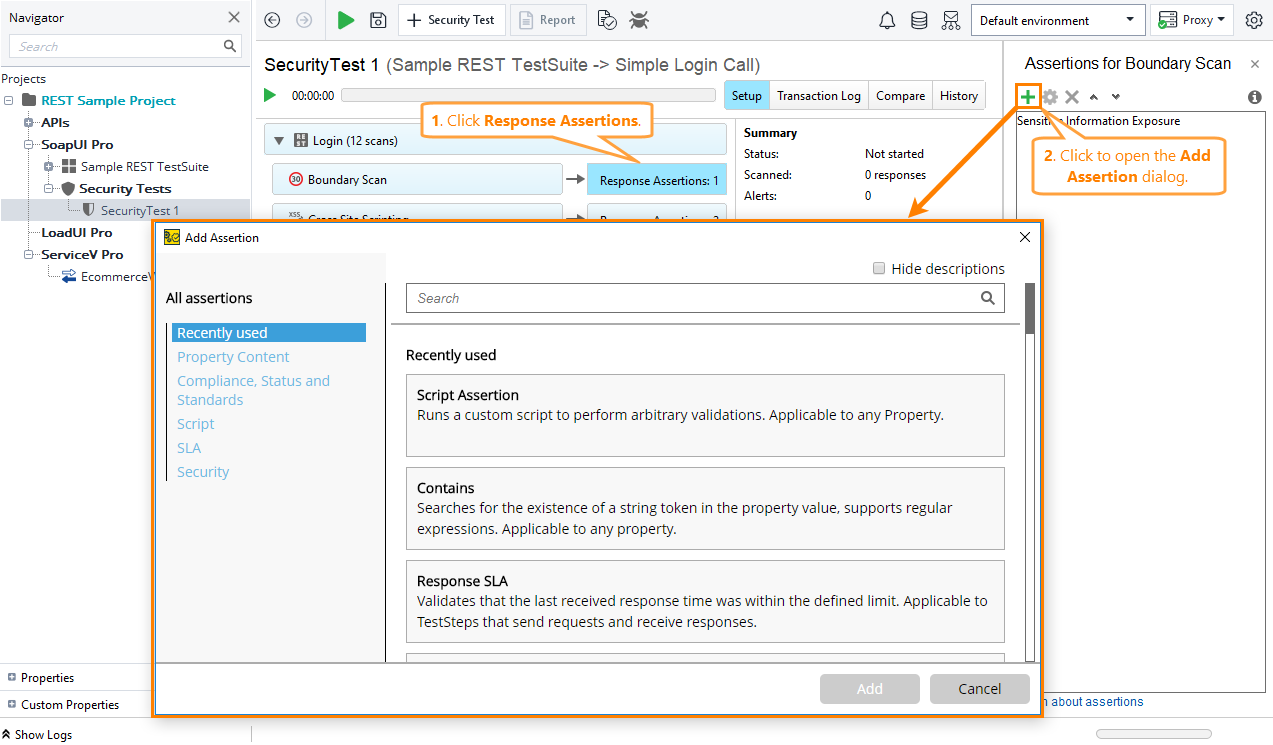1273x745 pixels.
Task: Select the Security assertion category
Action: pyautogui.click(x=203, y=472)
